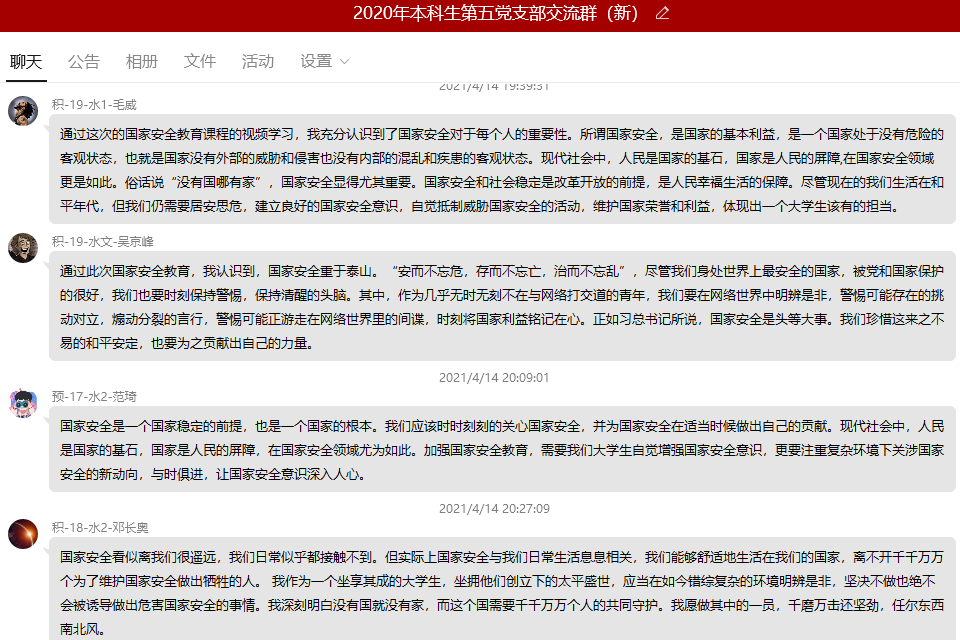Viewport: 960px width, 640px height.
Task: Open the 公告 tab
Action: coord(84,61)
